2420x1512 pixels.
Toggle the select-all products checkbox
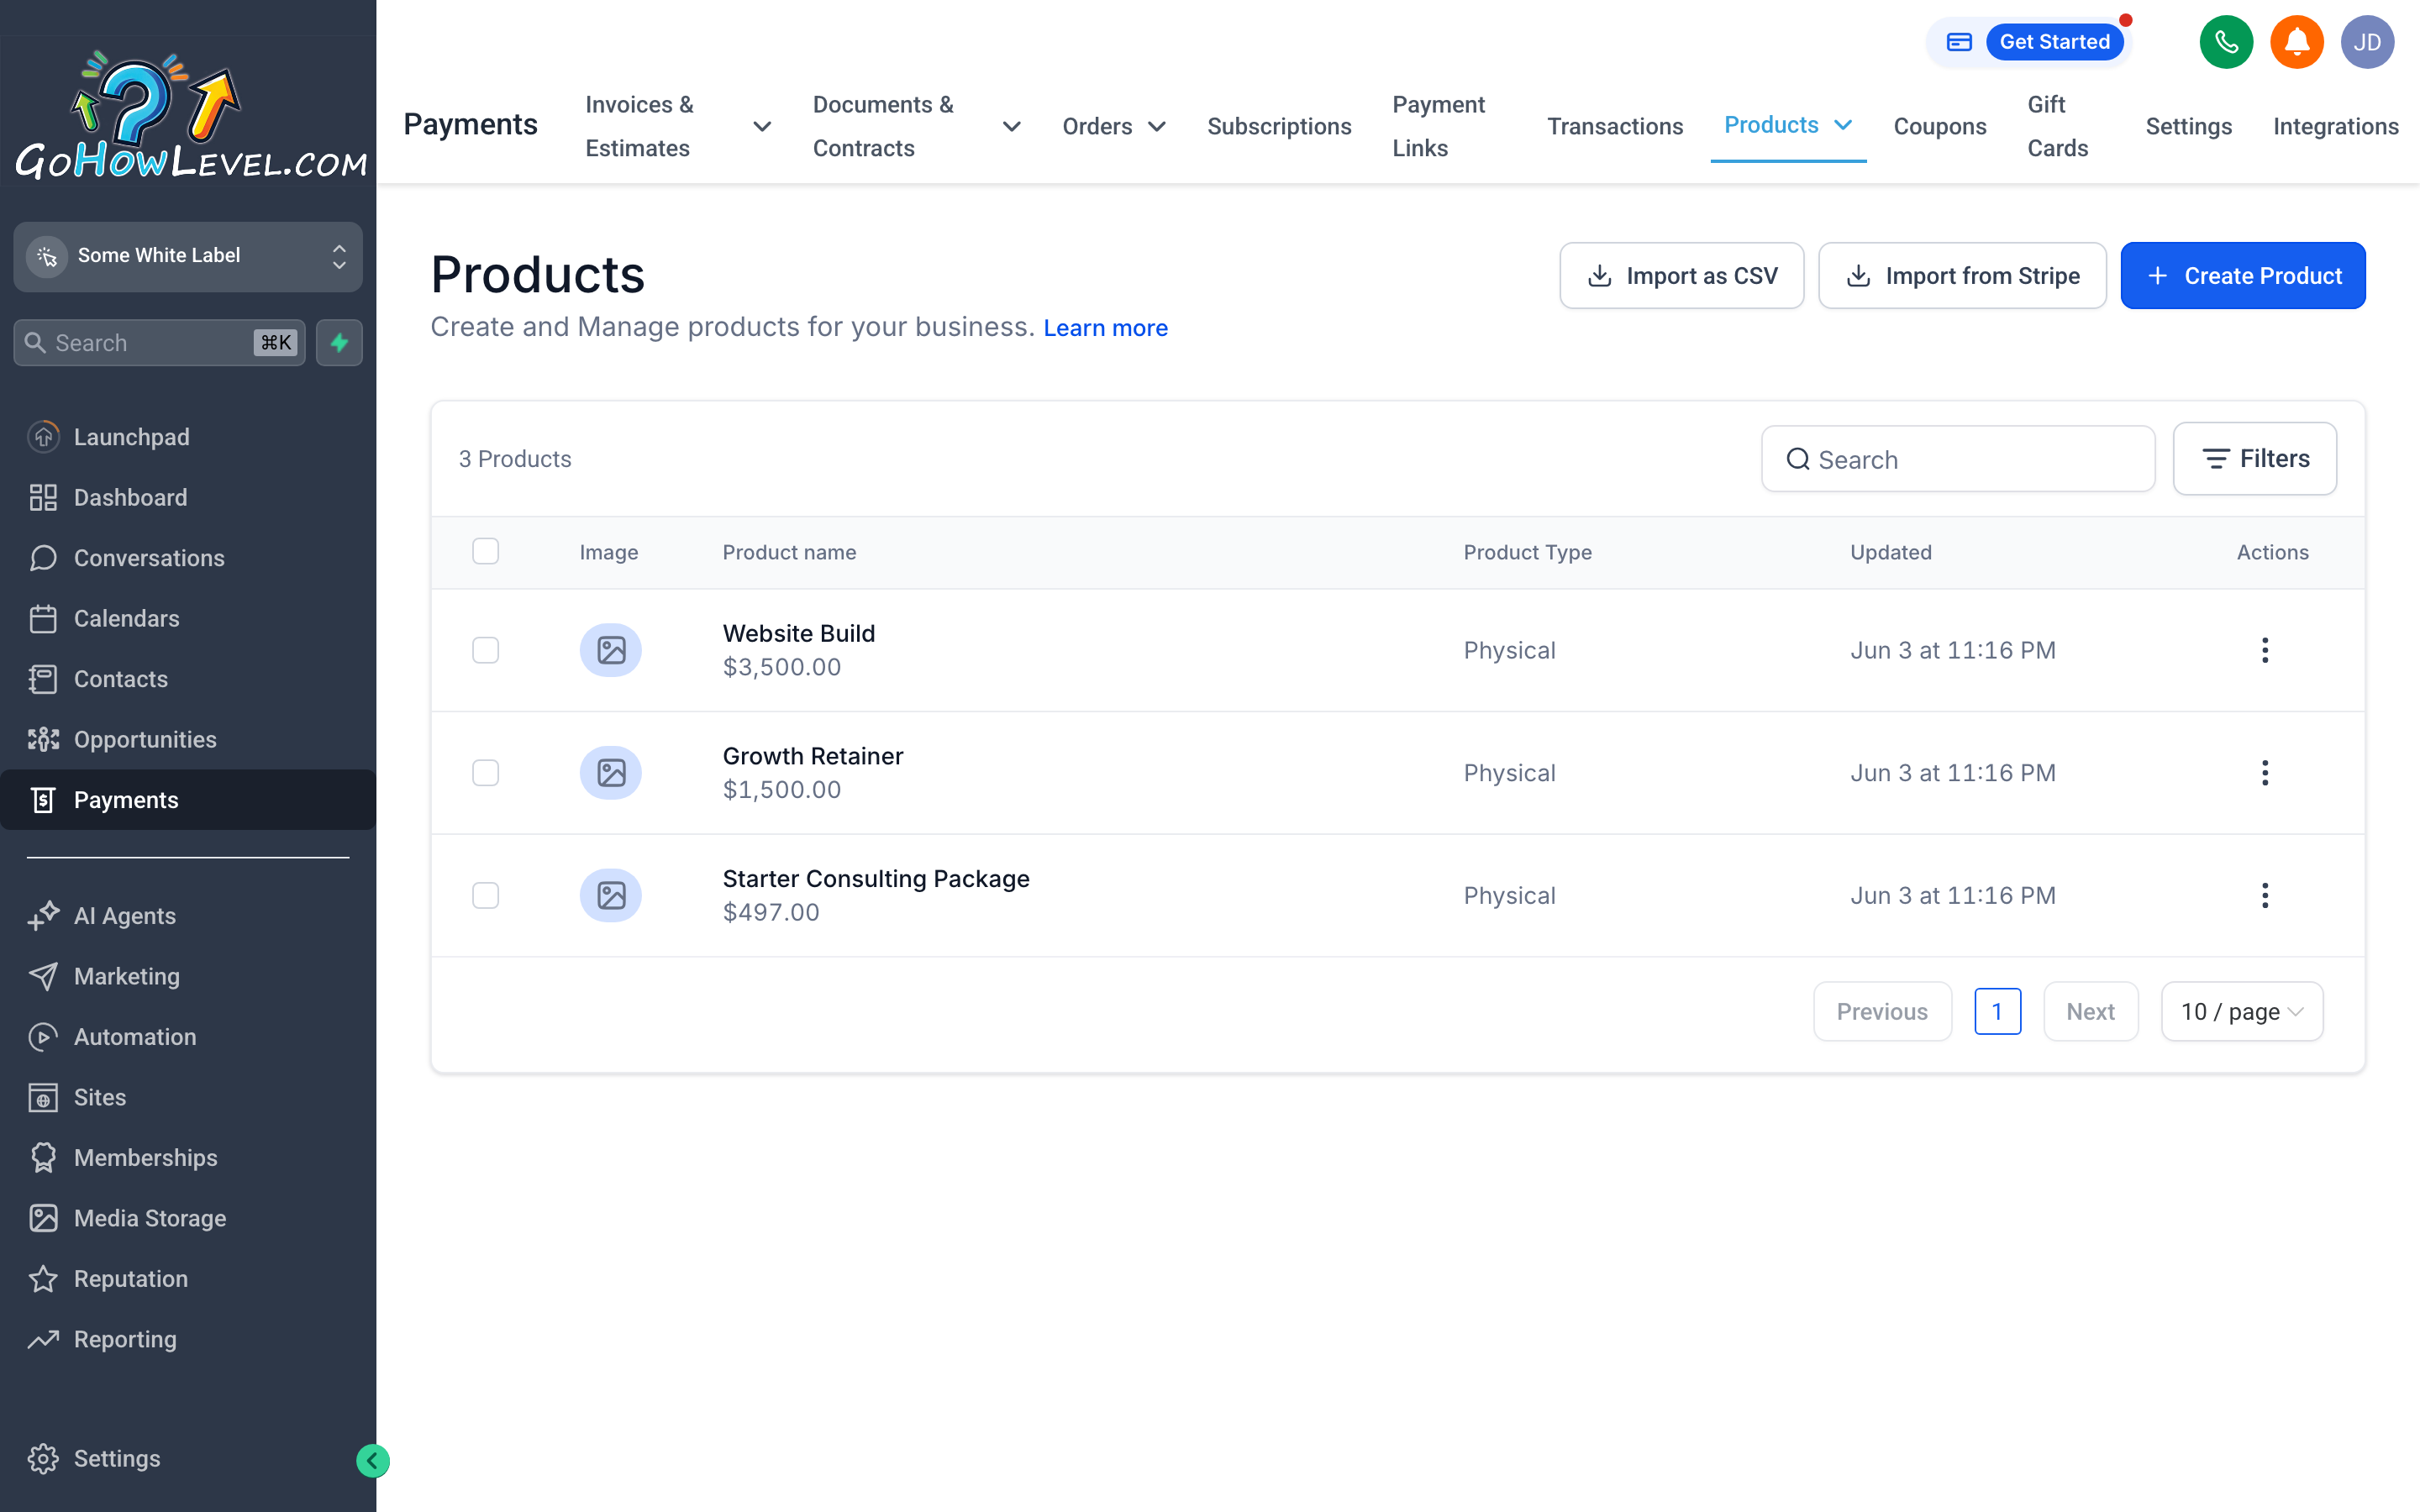[x=485, y=551]
